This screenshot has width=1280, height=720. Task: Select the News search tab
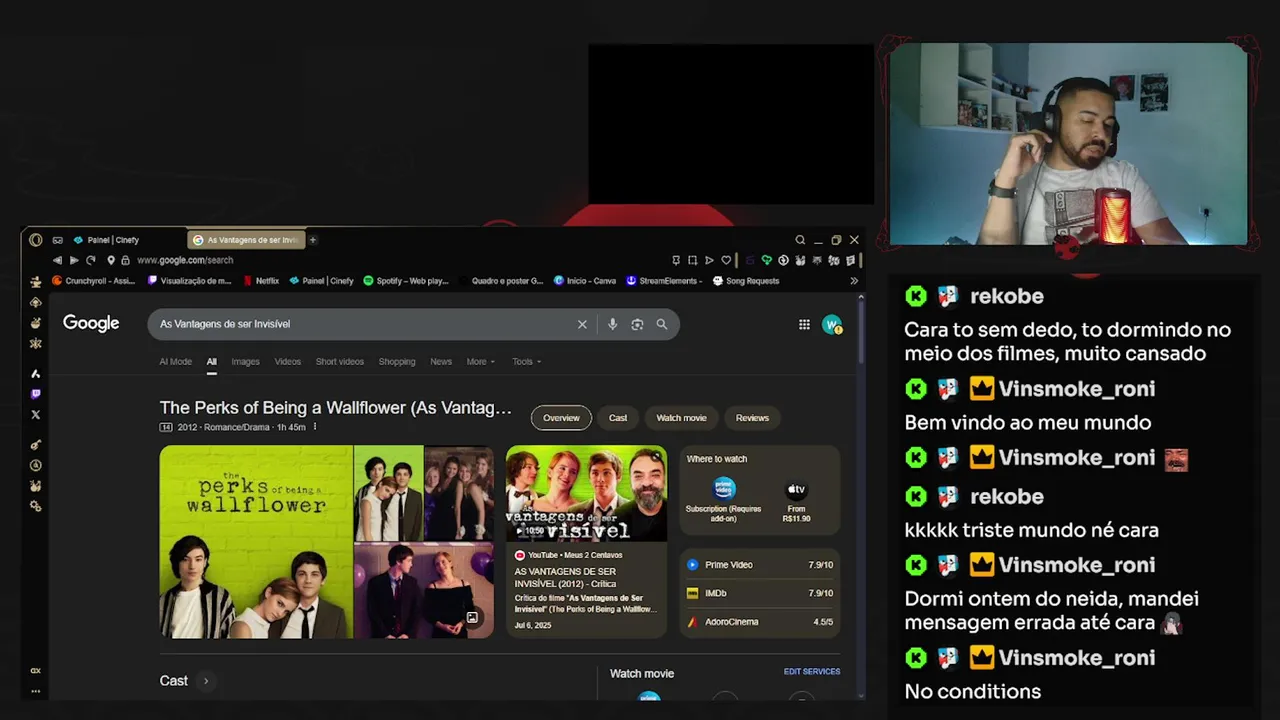tap(441, 362)
